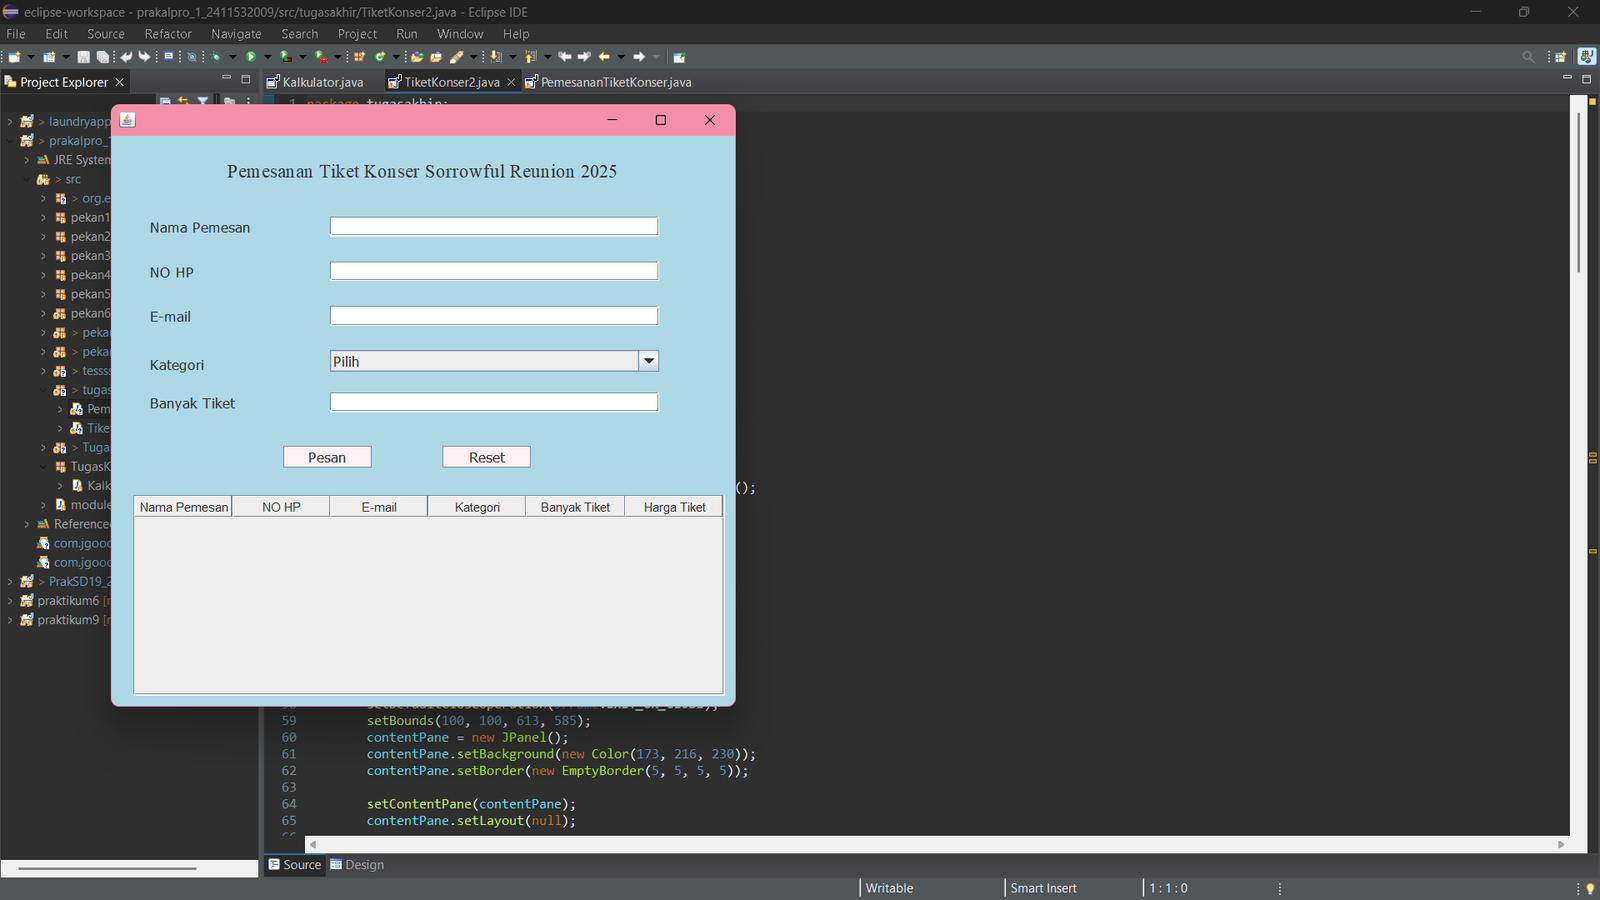Viewport: 1600px width, 900px height.
Task: Open the Run button dropdown arrow
Action: click(267, 57)
